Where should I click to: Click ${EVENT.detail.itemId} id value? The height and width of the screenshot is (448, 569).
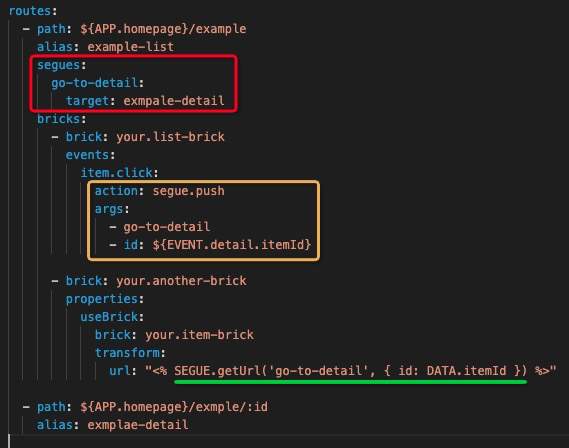(232, 245)
